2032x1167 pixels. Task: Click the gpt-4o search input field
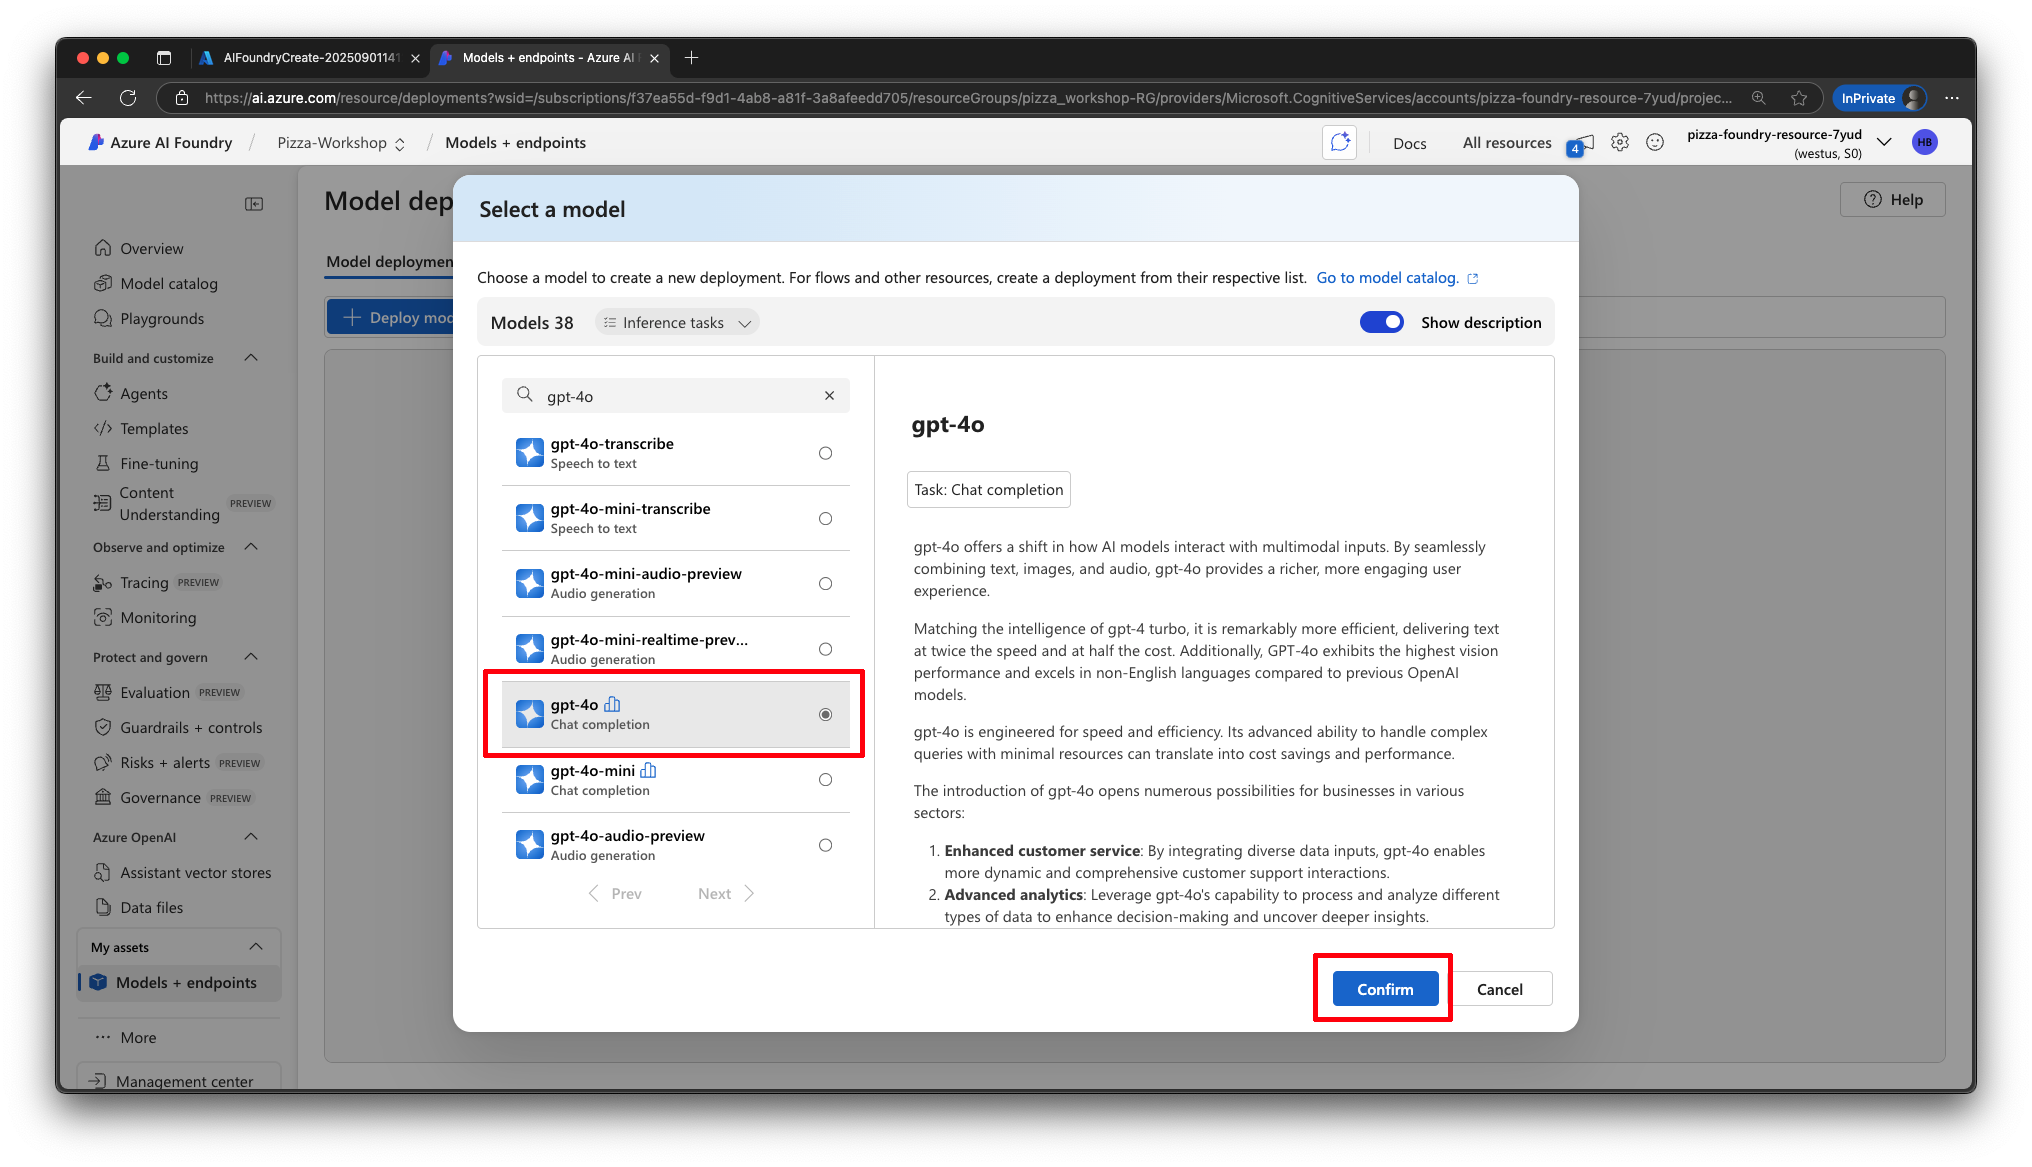tap(675, 396)
